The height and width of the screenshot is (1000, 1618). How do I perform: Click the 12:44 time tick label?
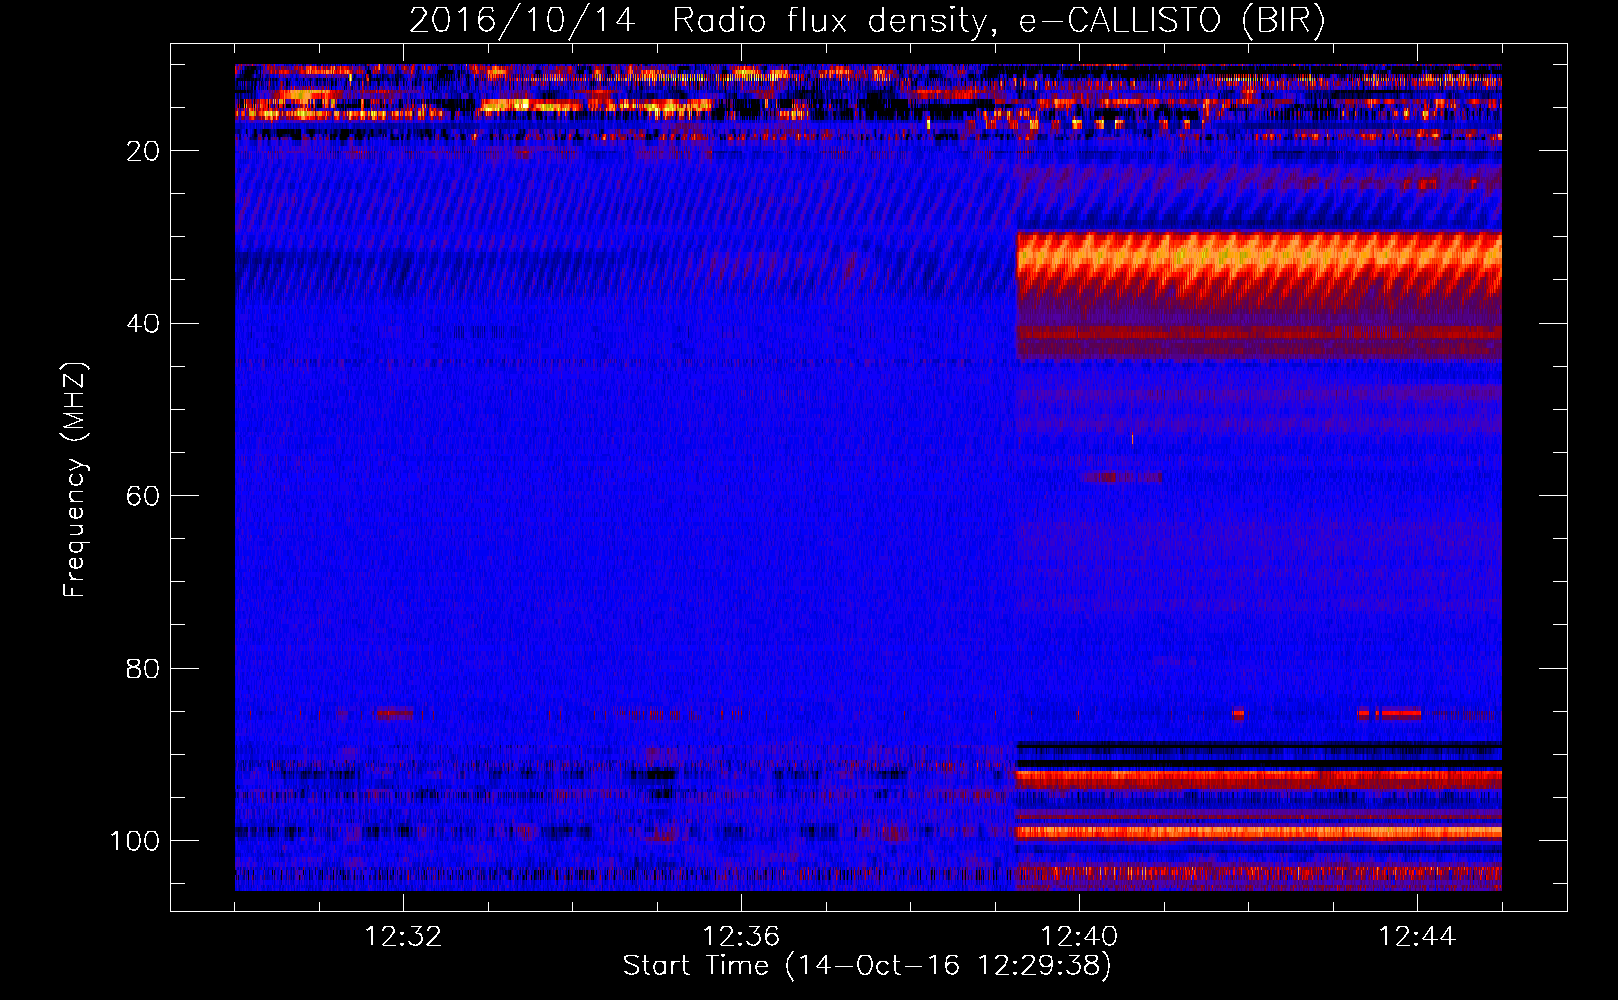coord(1417,937)
